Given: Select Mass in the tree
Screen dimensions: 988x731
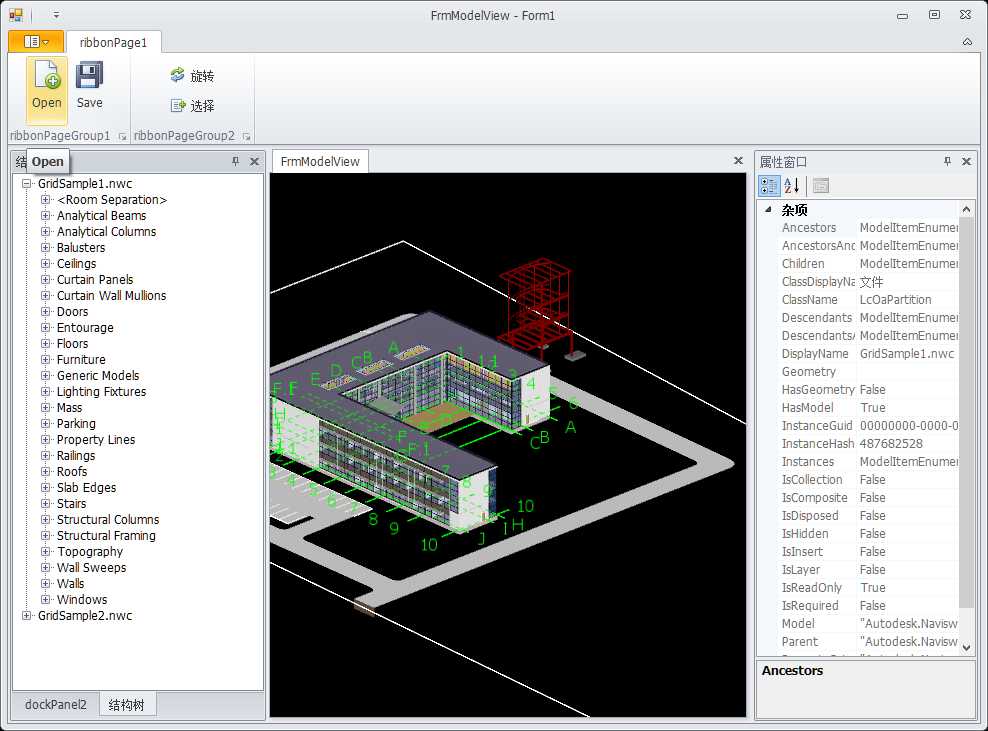Looking at the screenshot, I should point(69,408).
